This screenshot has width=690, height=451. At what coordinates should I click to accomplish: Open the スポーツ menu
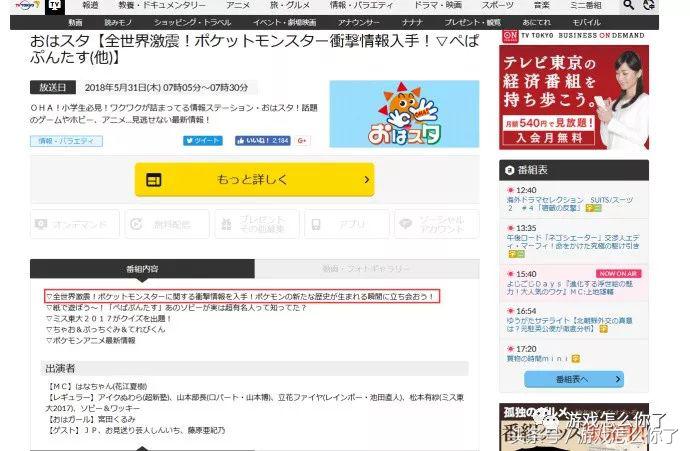click(497, 5)
